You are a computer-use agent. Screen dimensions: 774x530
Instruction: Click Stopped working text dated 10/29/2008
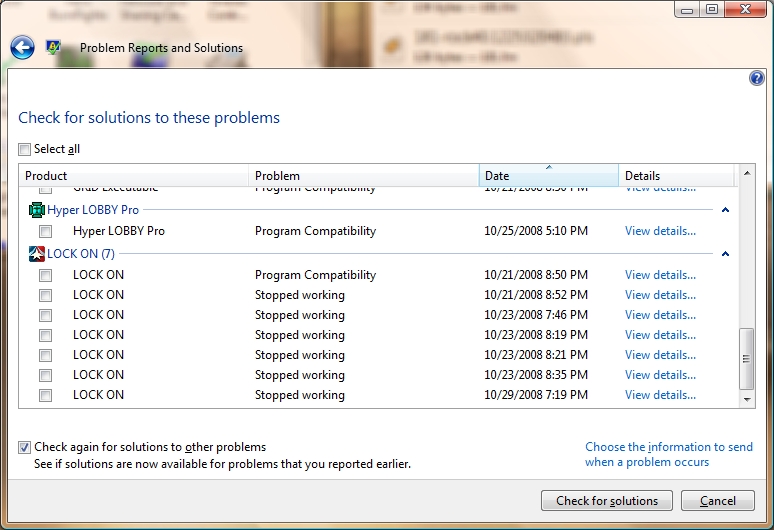pyautogui.click(x=300, y=395)
